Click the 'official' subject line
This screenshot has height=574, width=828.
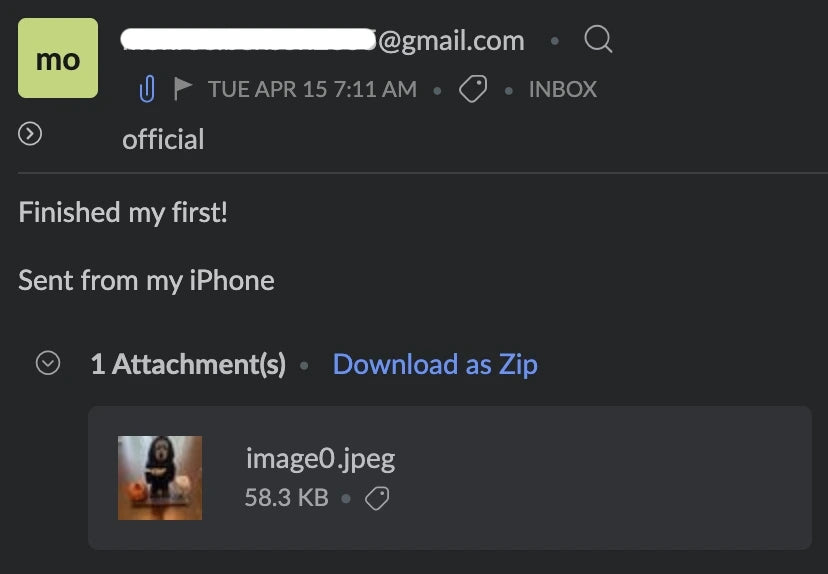click(x=163, y=139)
